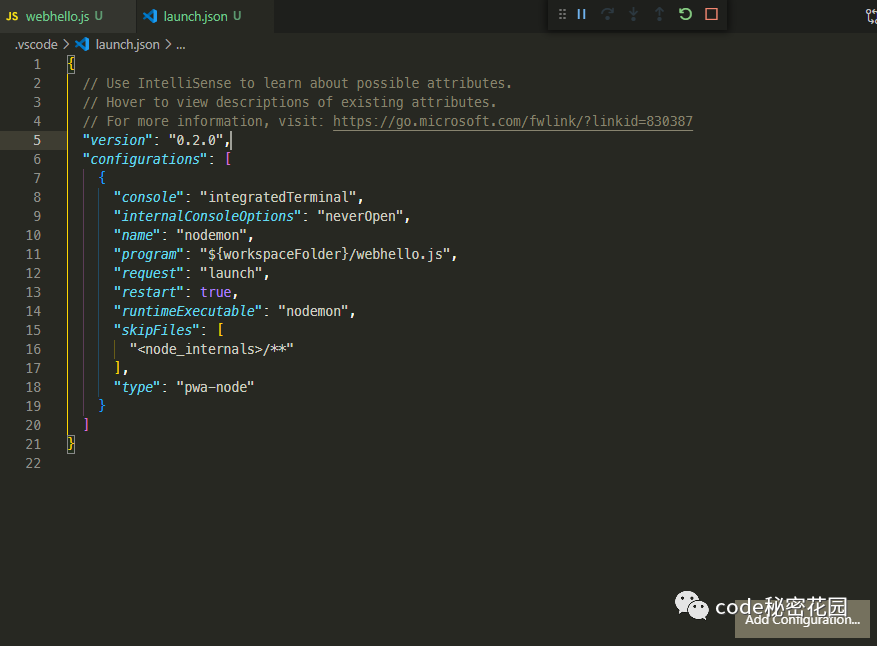Click the "pwa-node" value text
This screenshot has height=646, width=877.
[x=215, y=388]
